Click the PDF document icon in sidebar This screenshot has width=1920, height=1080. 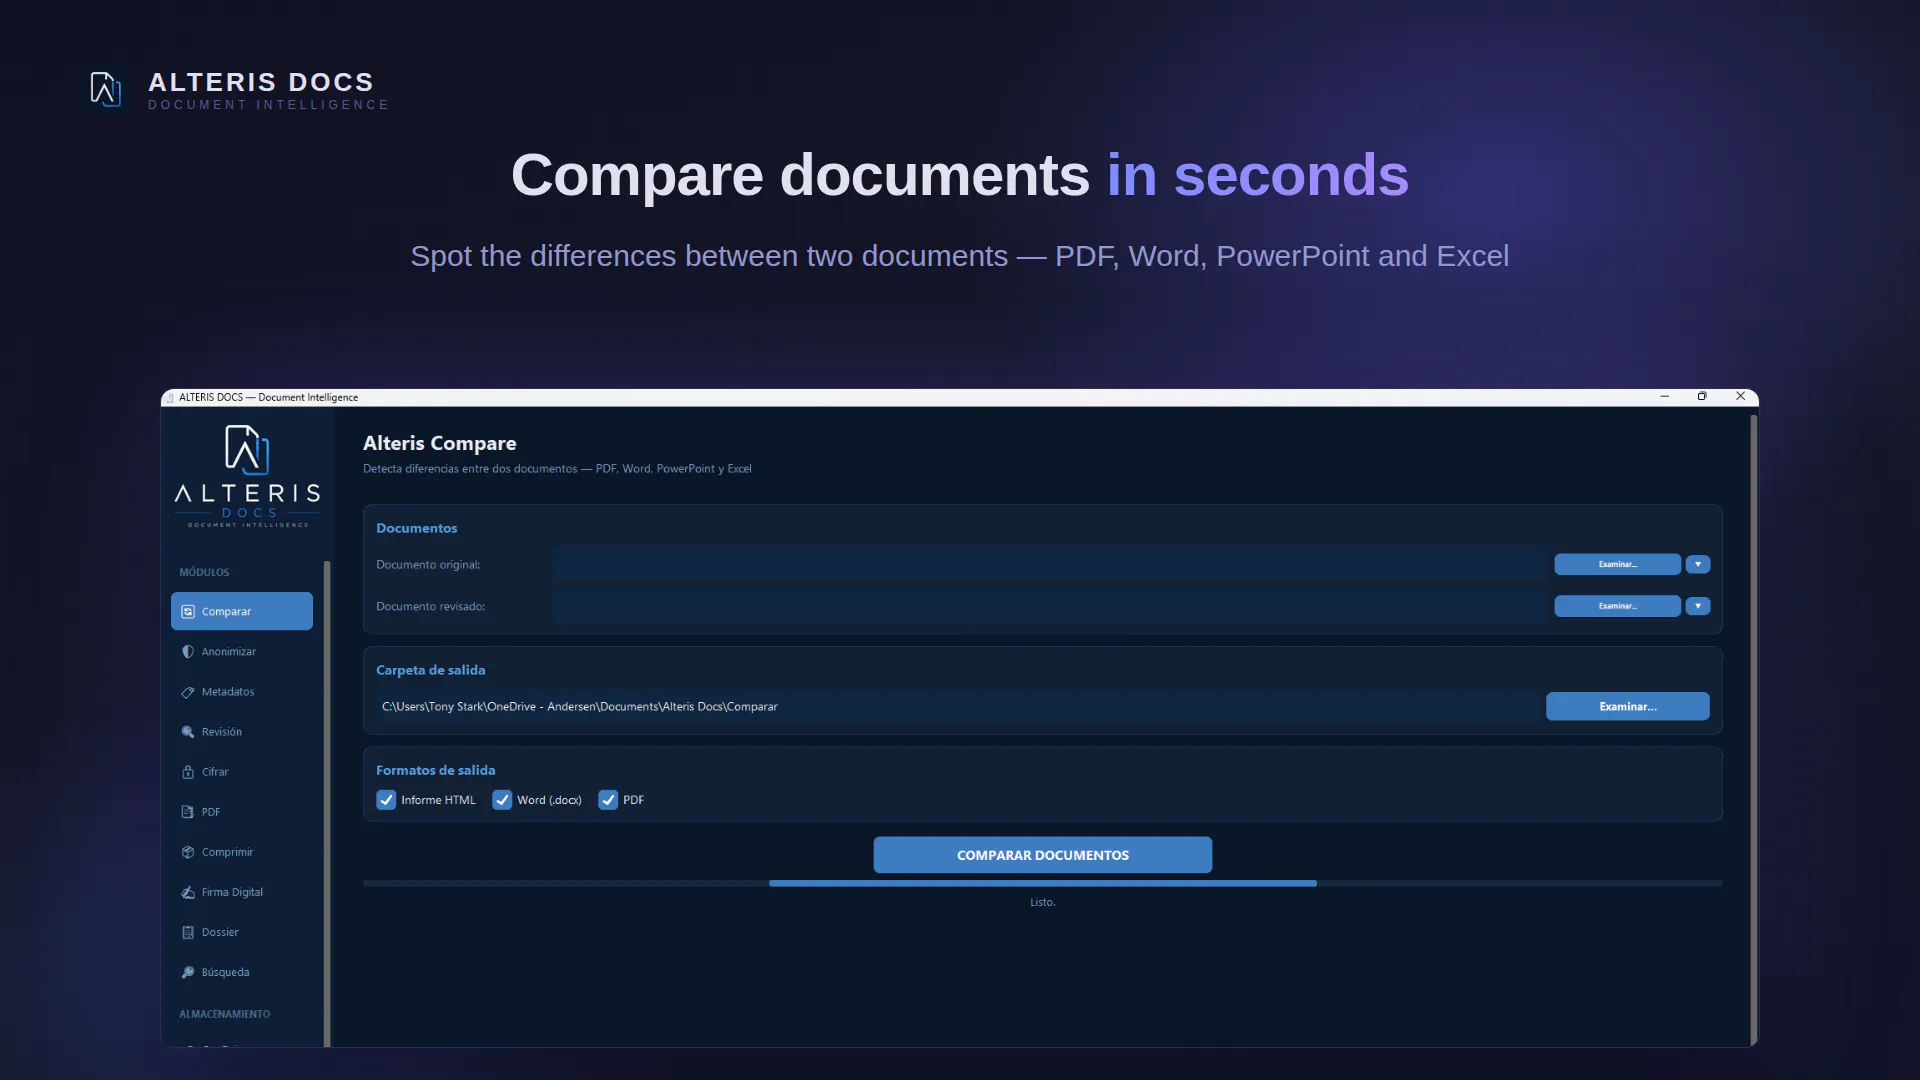point(188,812)
